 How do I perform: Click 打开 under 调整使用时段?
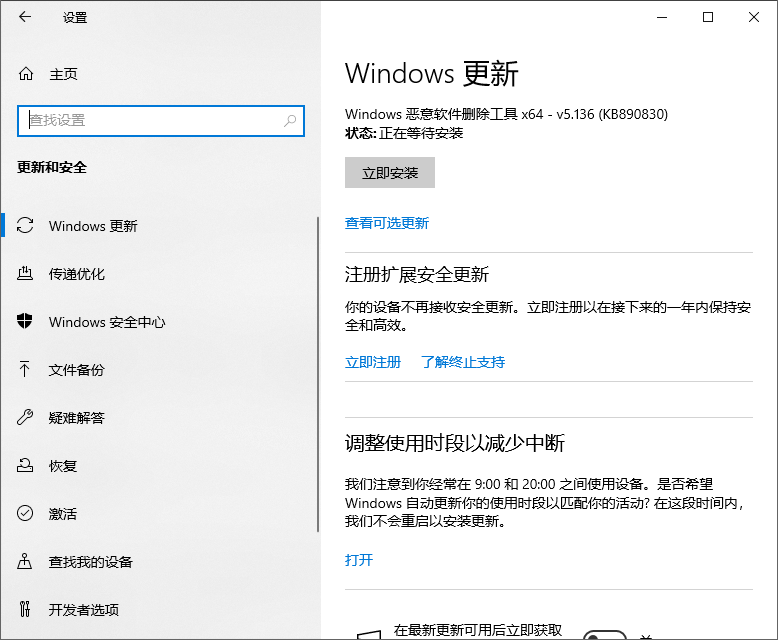[x=359, y=560]
